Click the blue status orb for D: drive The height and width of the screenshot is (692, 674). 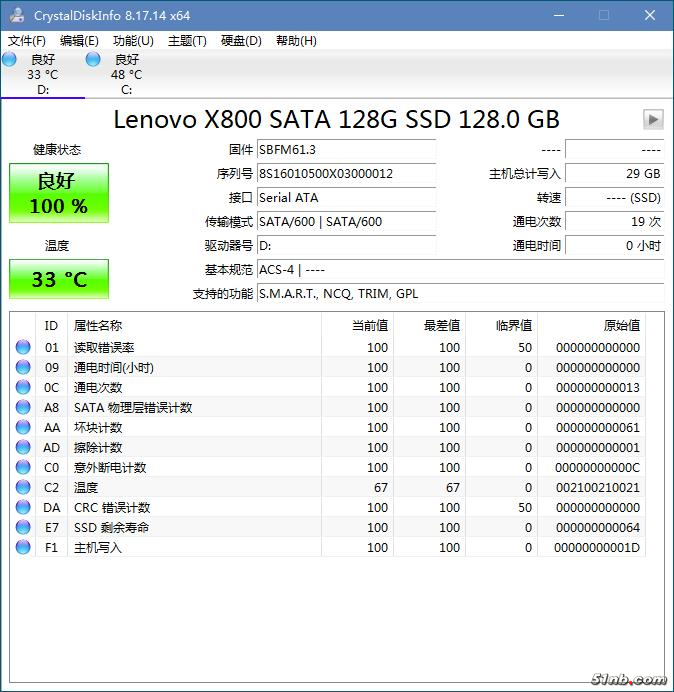[x=9, y=59]
